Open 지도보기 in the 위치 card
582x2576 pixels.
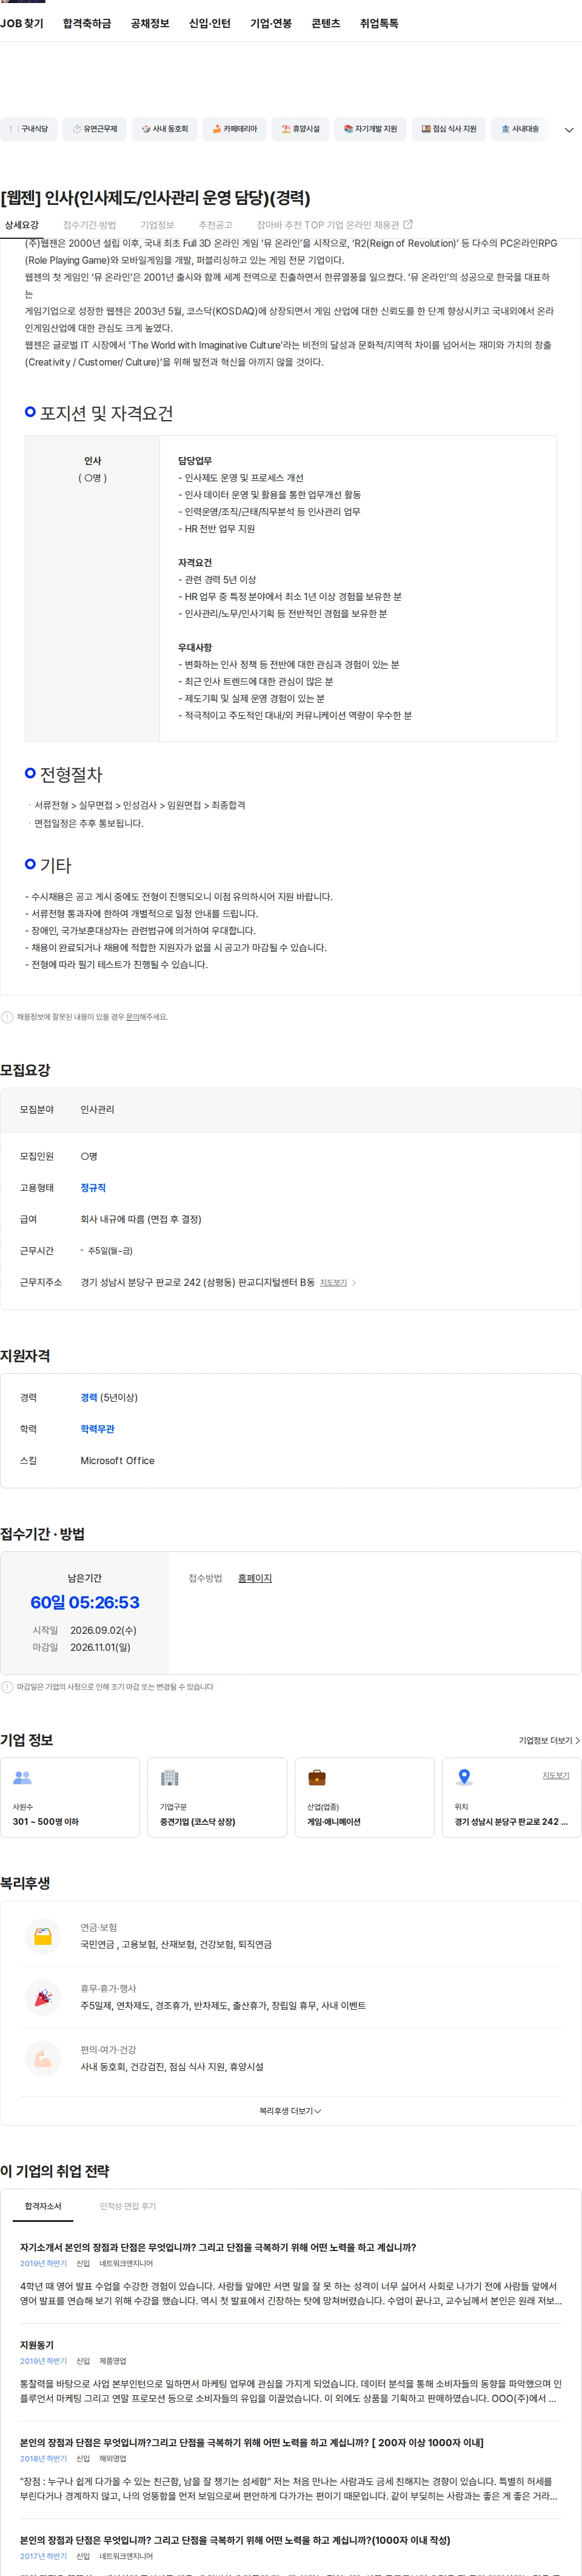point(556,1776)
